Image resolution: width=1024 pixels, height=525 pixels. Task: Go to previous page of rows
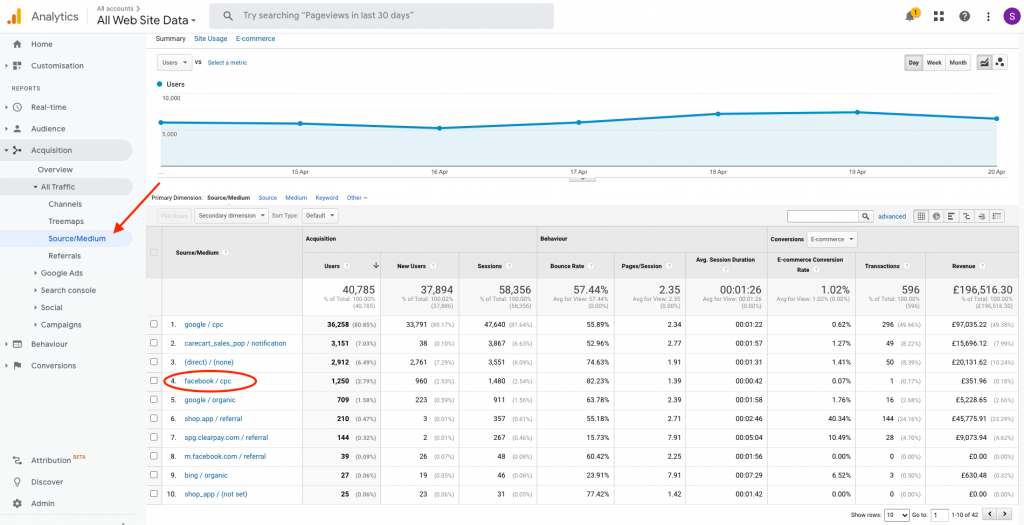coord(991,515)
